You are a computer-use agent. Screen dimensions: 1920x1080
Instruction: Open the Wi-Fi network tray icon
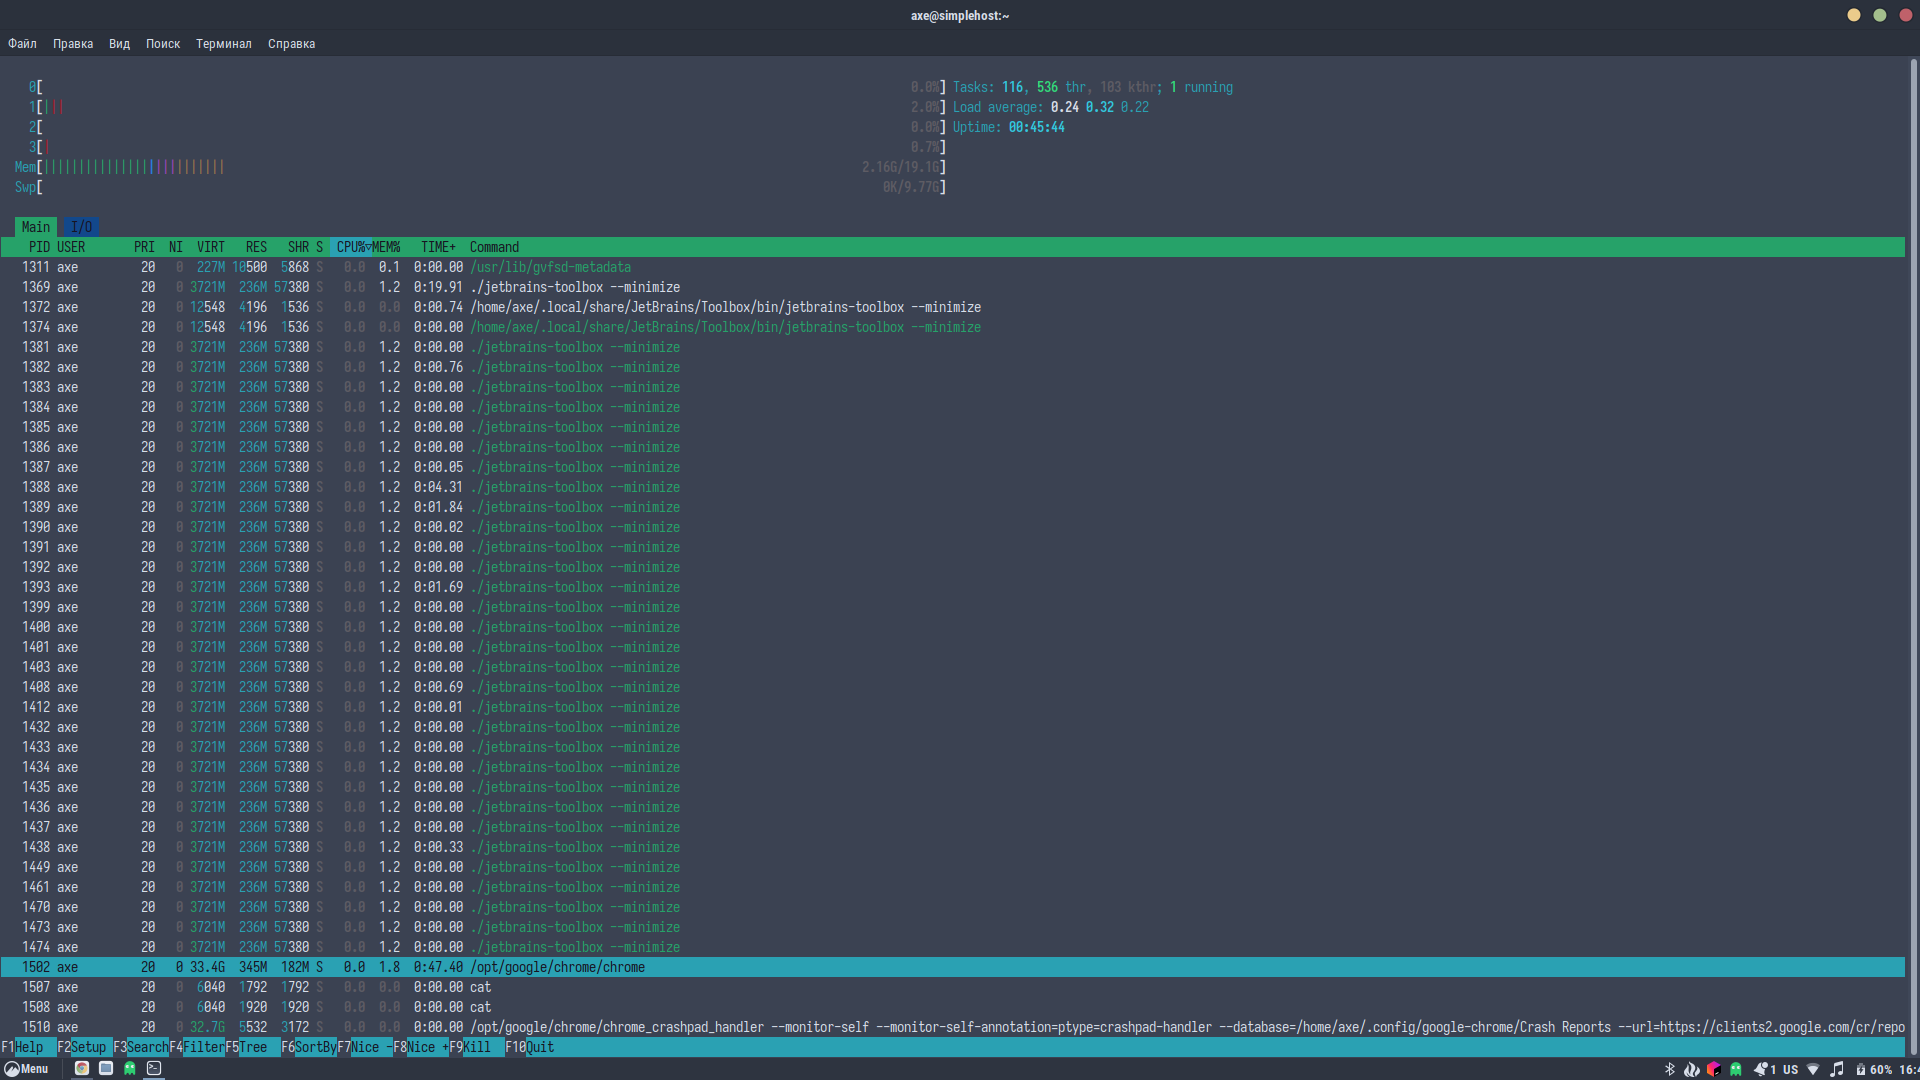(1813, 1069)
